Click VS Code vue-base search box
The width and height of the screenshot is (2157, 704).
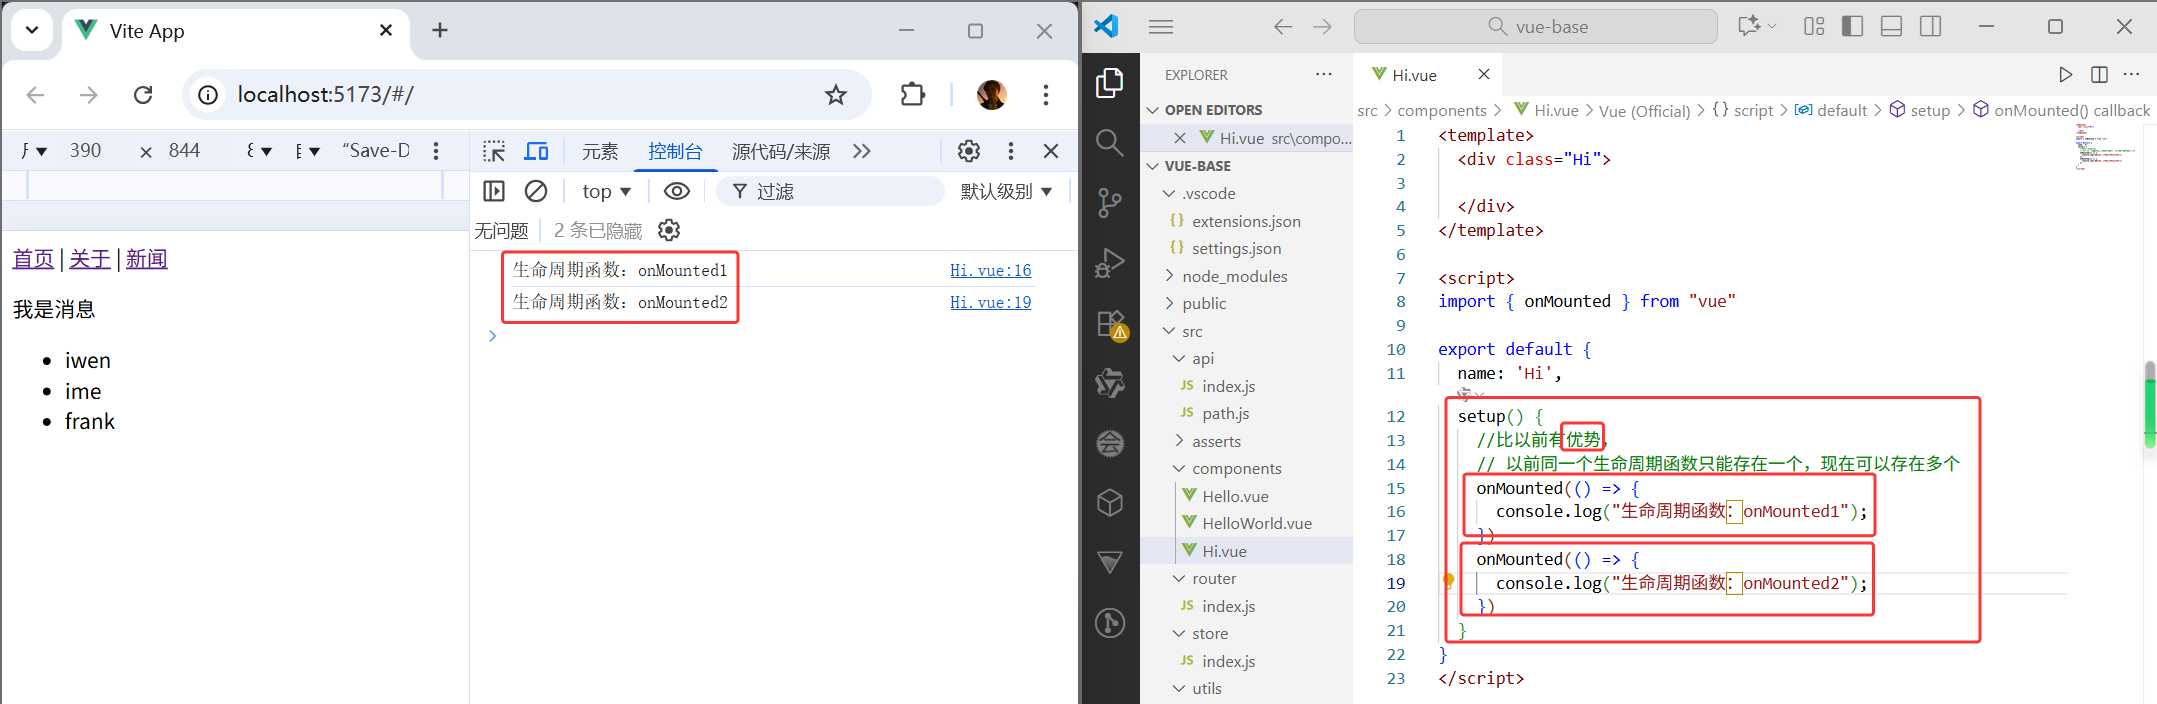[x=1536, y=27]
